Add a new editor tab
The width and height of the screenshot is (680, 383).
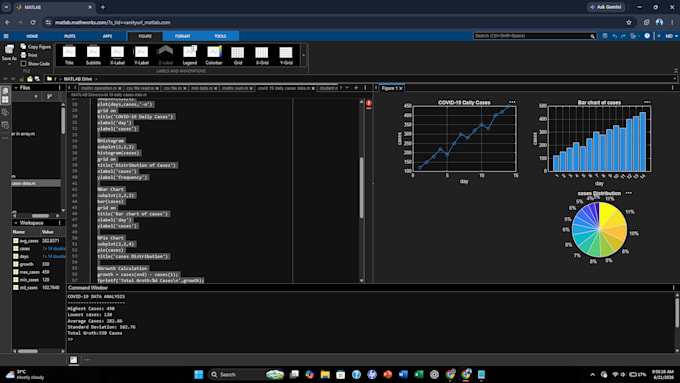pos(356,88)
